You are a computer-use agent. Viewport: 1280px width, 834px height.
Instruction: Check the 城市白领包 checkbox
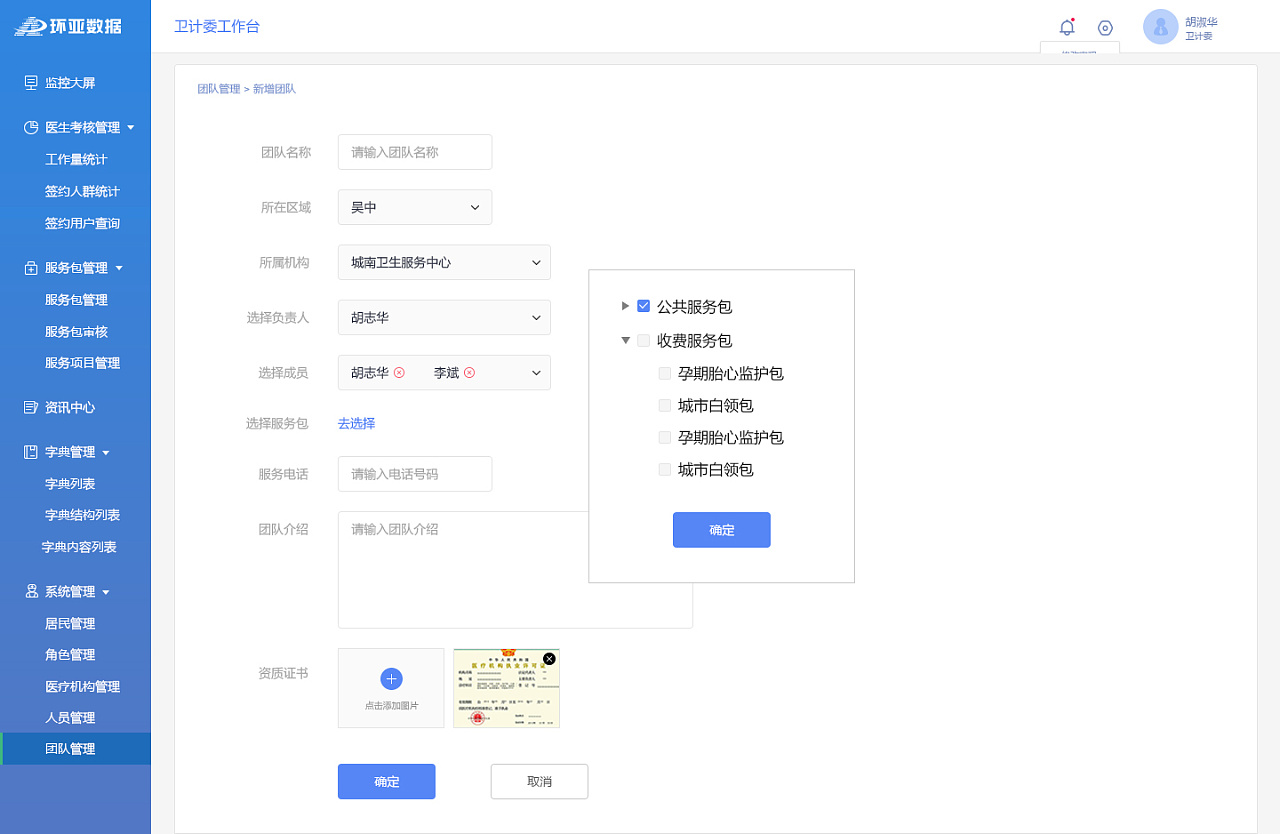[664, 405]
